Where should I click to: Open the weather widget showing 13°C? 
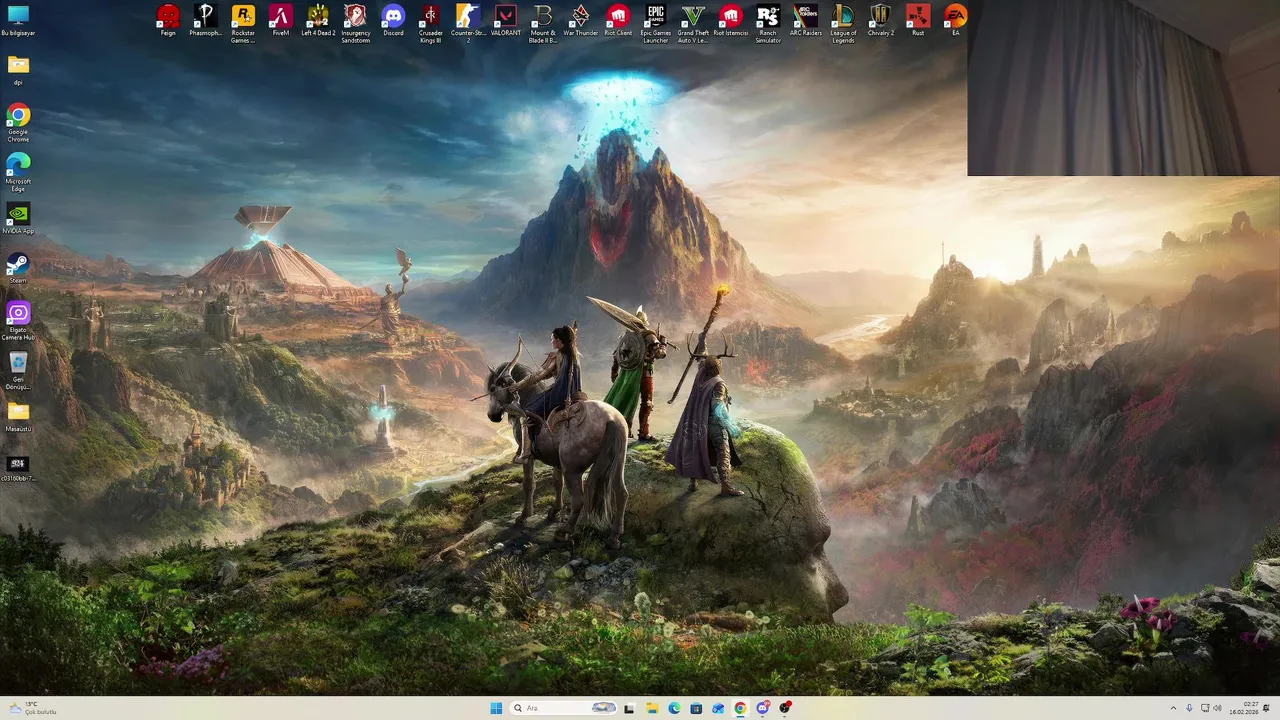pyautogui.click(x=32, y=708)
